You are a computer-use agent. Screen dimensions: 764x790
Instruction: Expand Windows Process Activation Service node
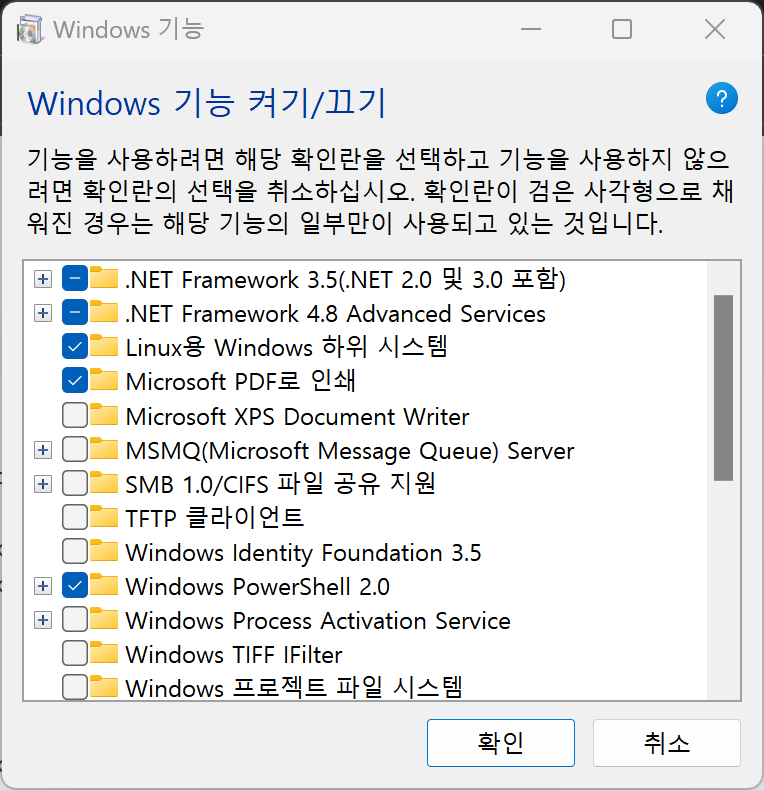[43, 620]
